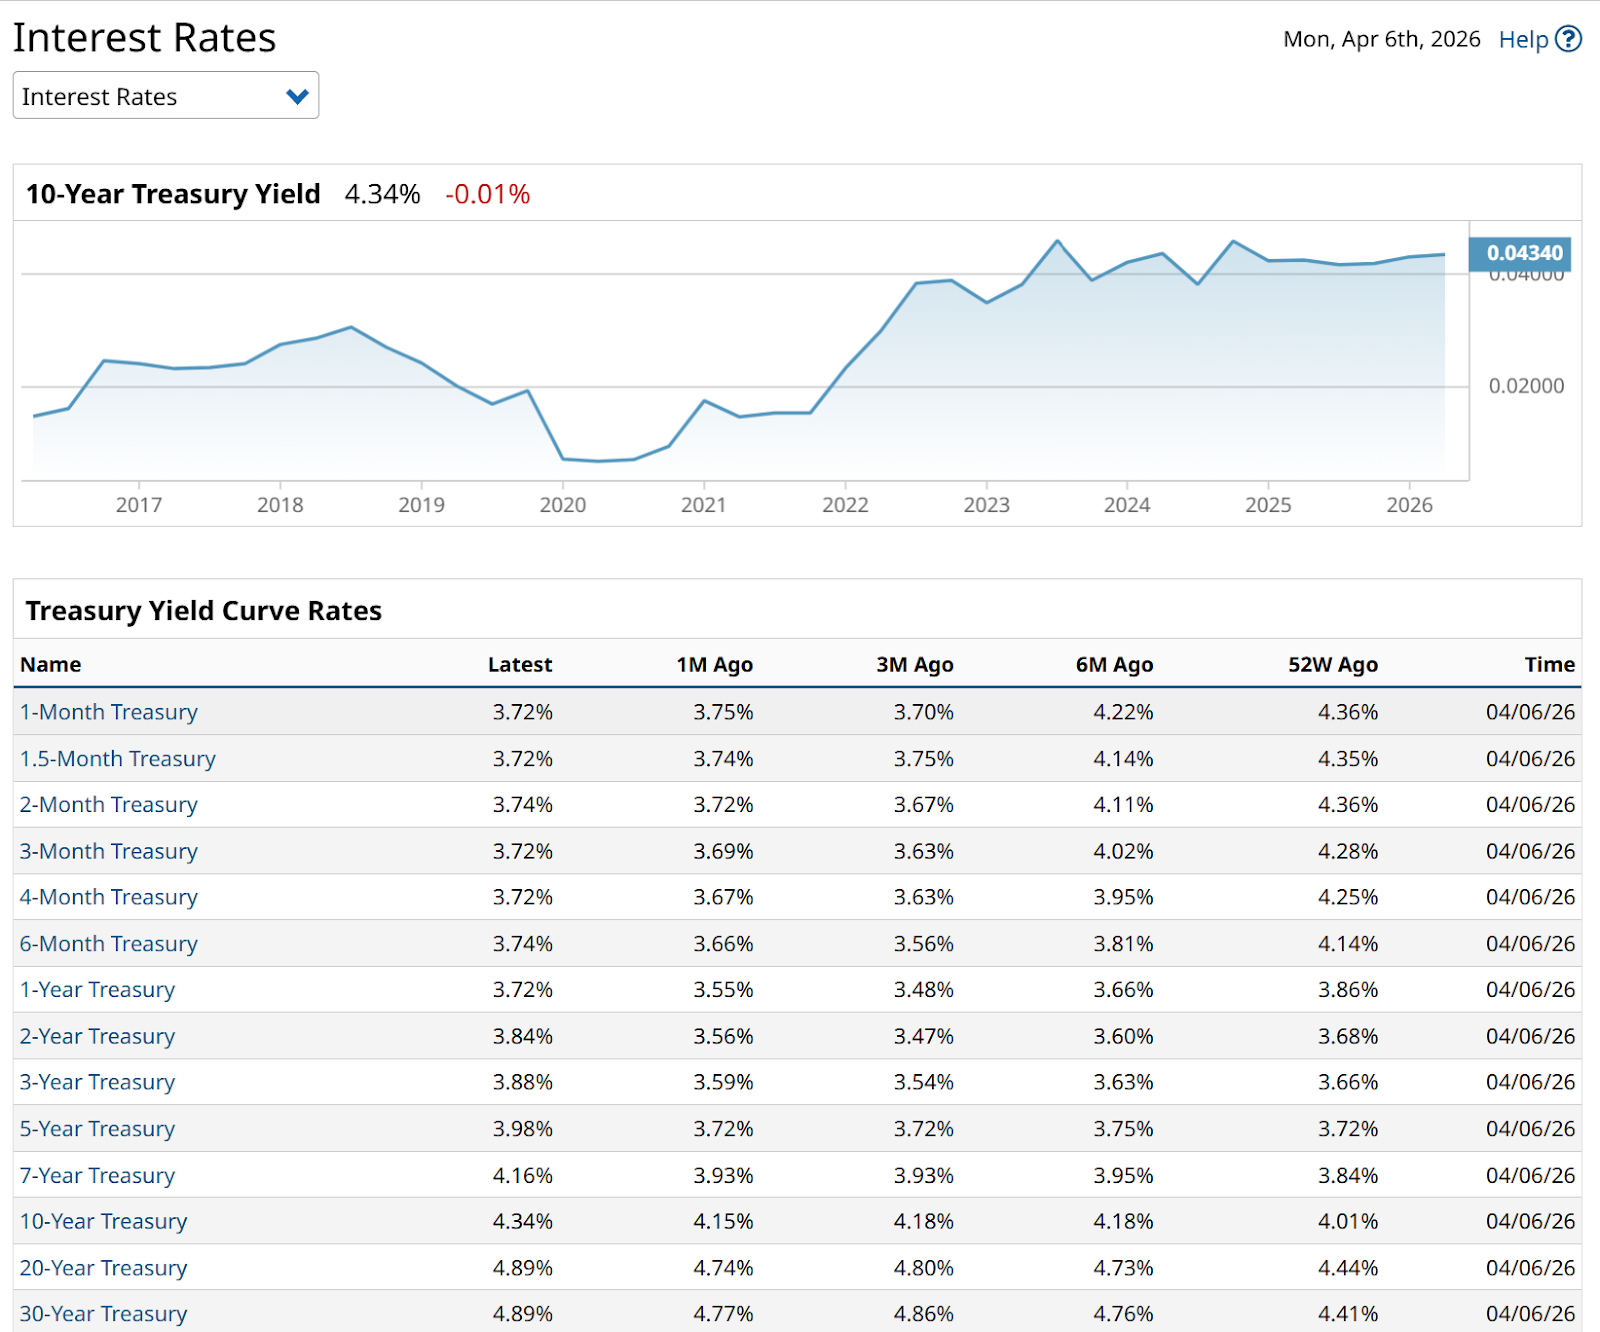Click the 1-Year Treasury link
The image size is (1600, 1332).
[x=98, y=990]
